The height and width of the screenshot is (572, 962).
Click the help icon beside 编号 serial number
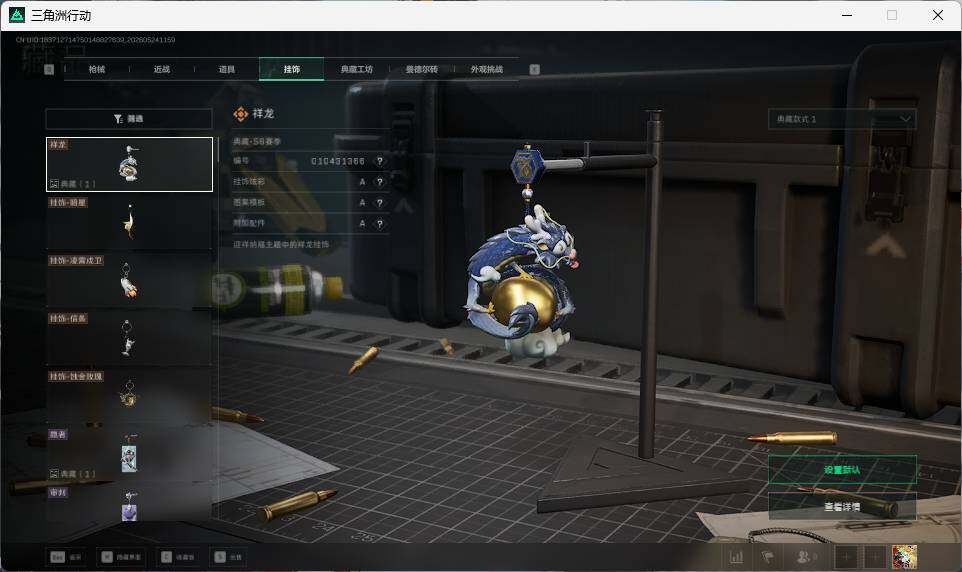(x=380, y=161)
